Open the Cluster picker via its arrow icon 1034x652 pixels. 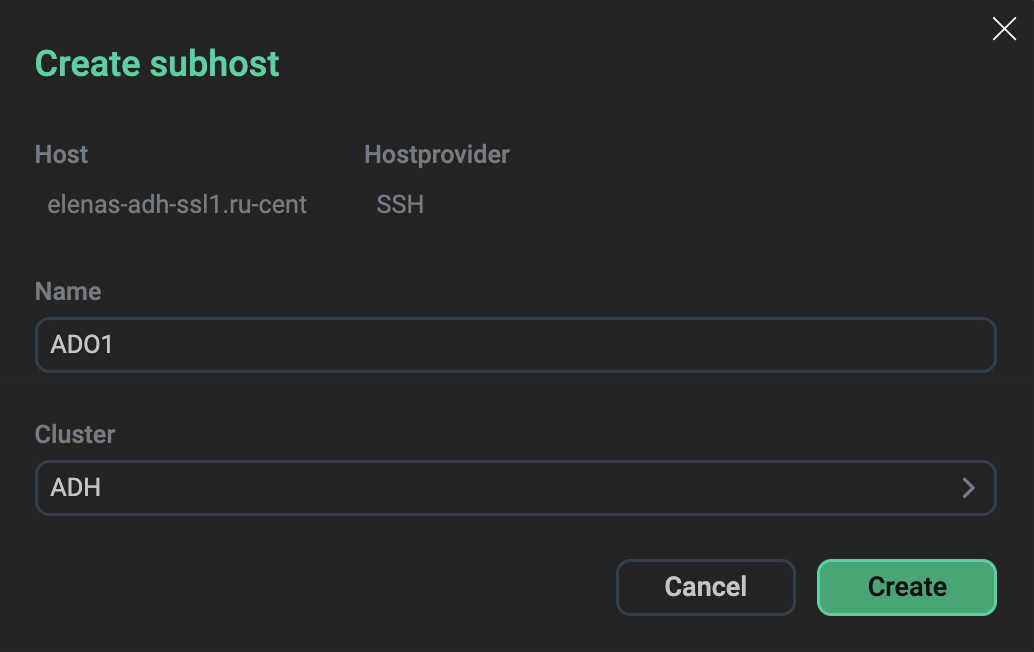967,488
